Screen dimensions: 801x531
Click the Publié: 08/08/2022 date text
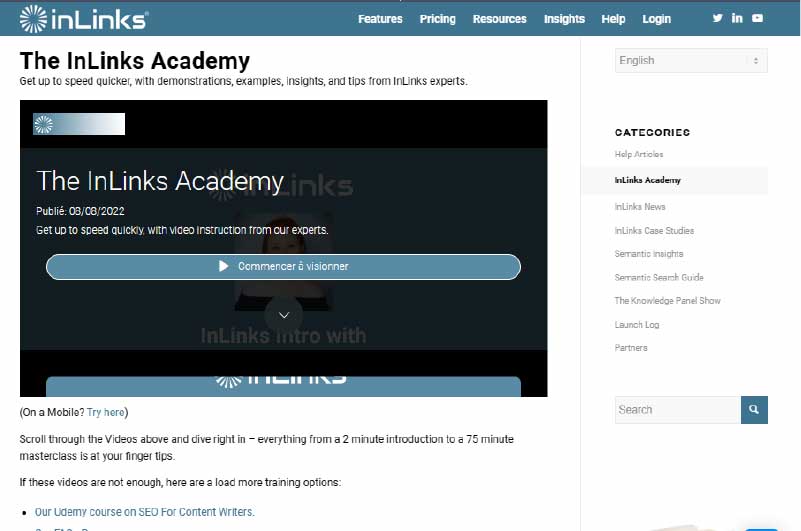pyautogui.click(x=80, y=211)
